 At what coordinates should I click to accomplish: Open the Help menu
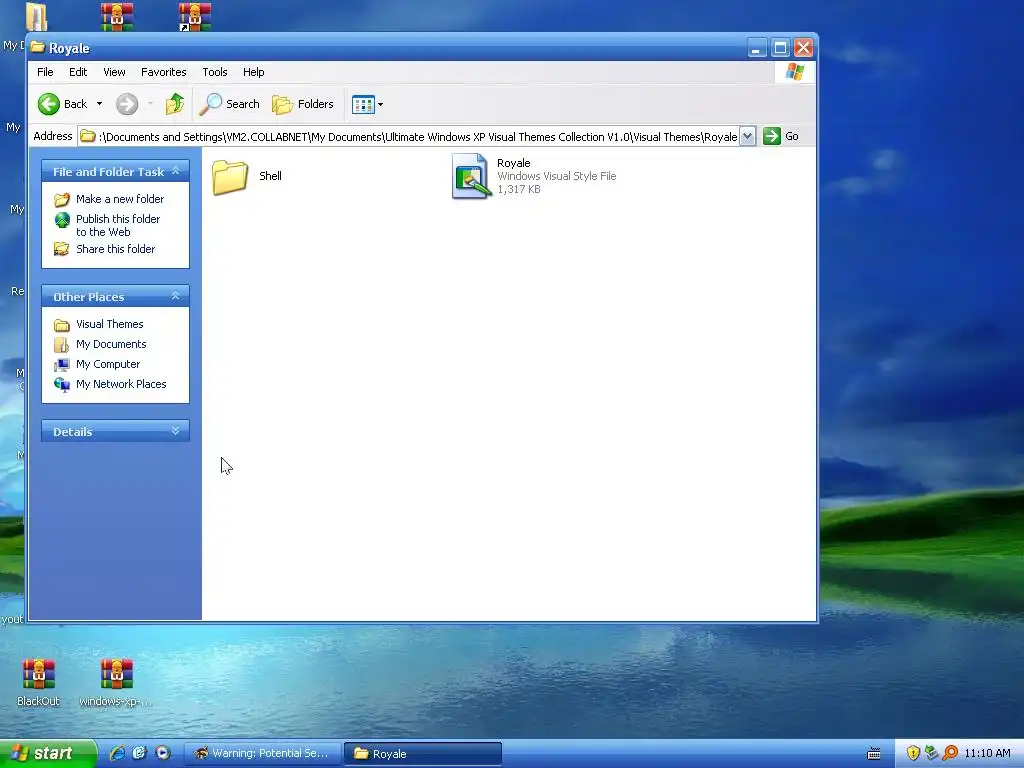click(x=253, y=72)
